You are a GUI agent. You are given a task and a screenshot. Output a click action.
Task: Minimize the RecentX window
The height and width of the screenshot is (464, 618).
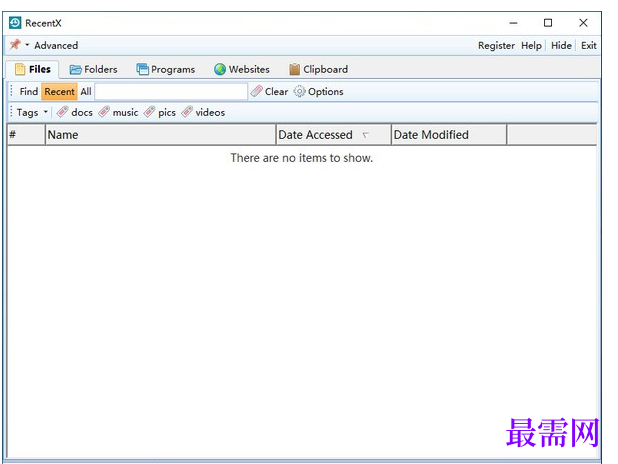coord(513,23)
